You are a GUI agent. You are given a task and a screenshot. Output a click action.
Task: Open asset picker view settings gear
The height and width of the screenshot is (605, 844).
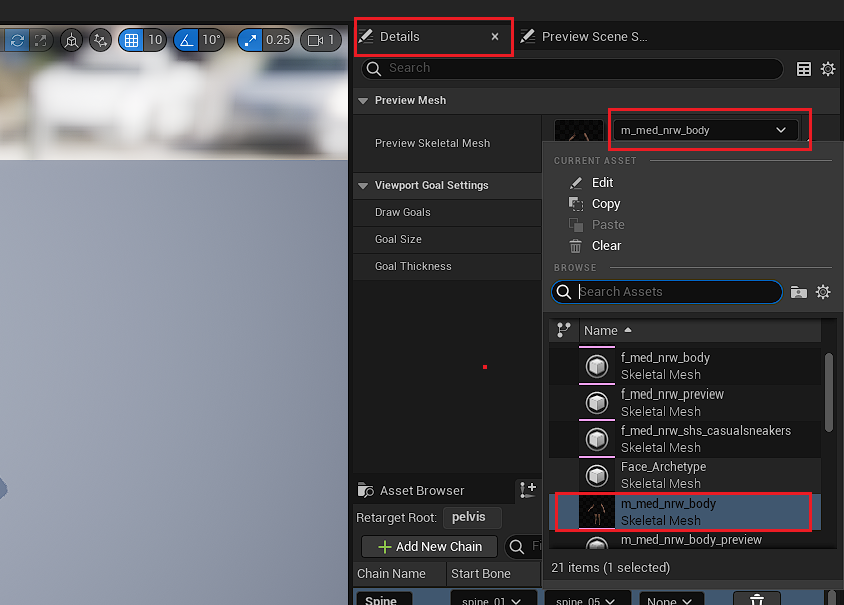[x=823, y=292]
